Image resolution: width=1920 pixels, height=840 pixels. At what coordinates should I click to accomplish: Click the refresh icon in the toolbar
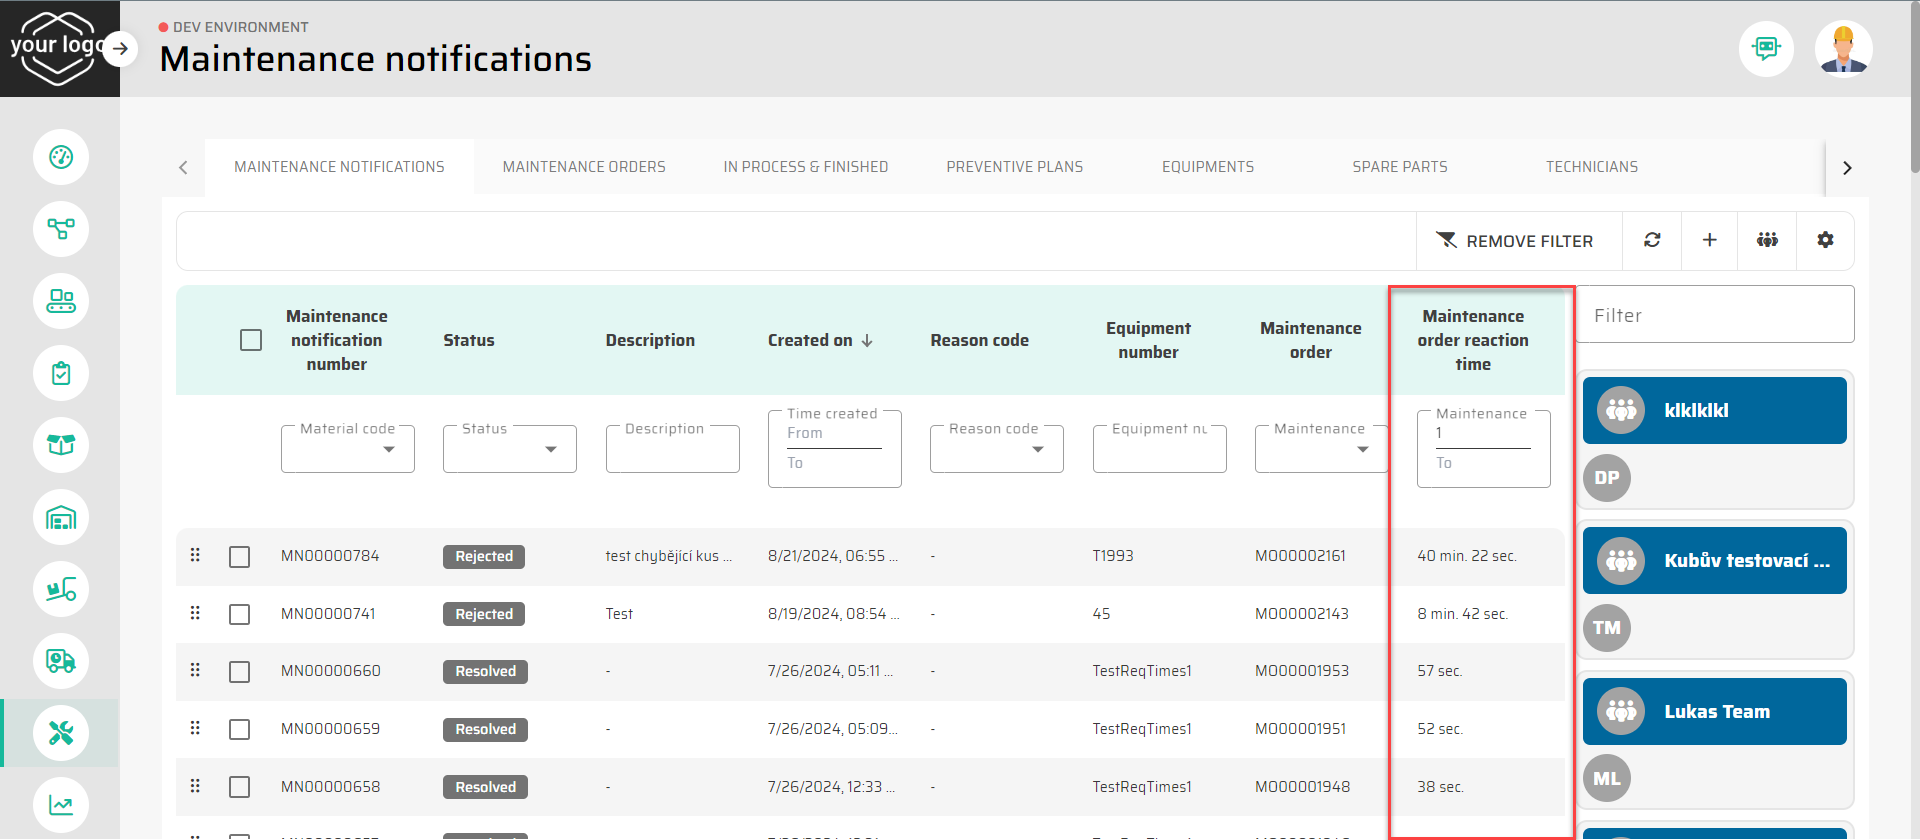point(1652,240)
